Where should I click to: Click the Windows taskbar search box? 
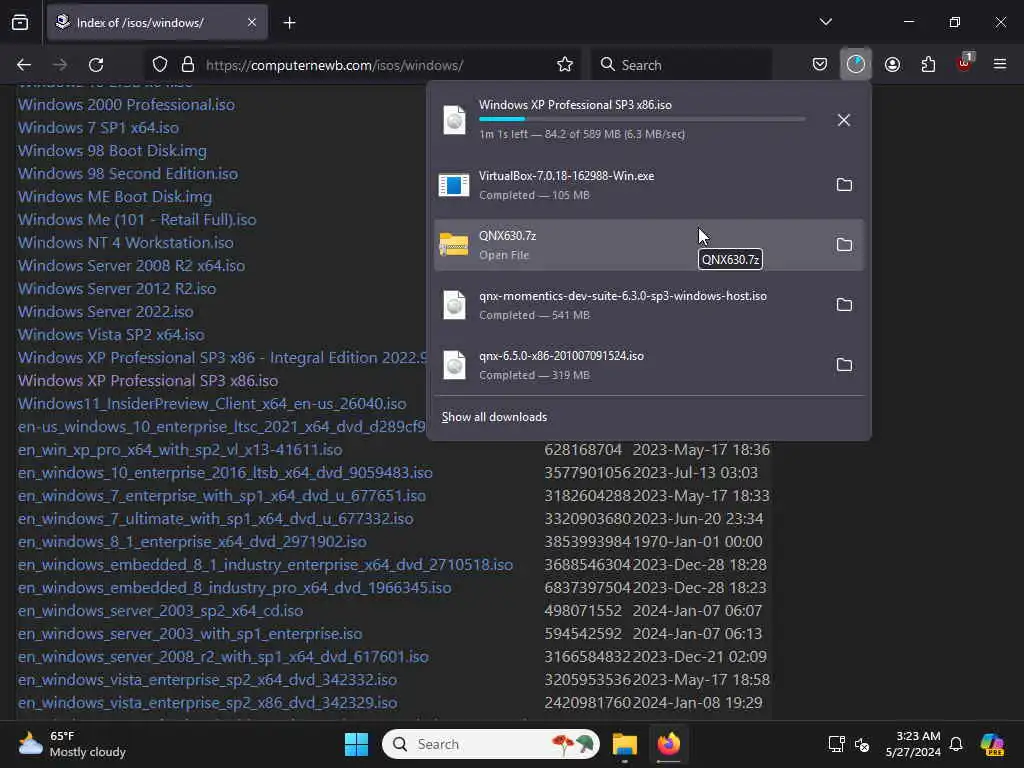(x=490, y=744)
